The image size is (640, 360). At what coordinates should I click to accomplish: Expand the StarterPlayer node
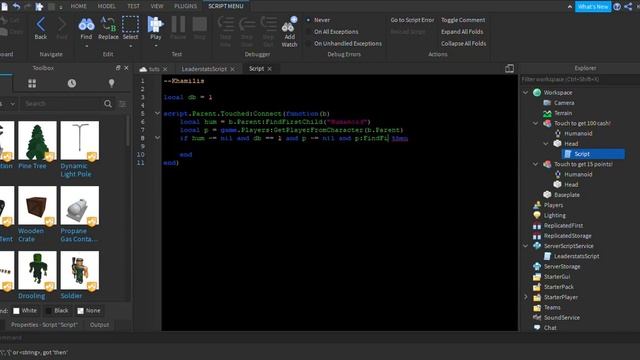point(526,297)
